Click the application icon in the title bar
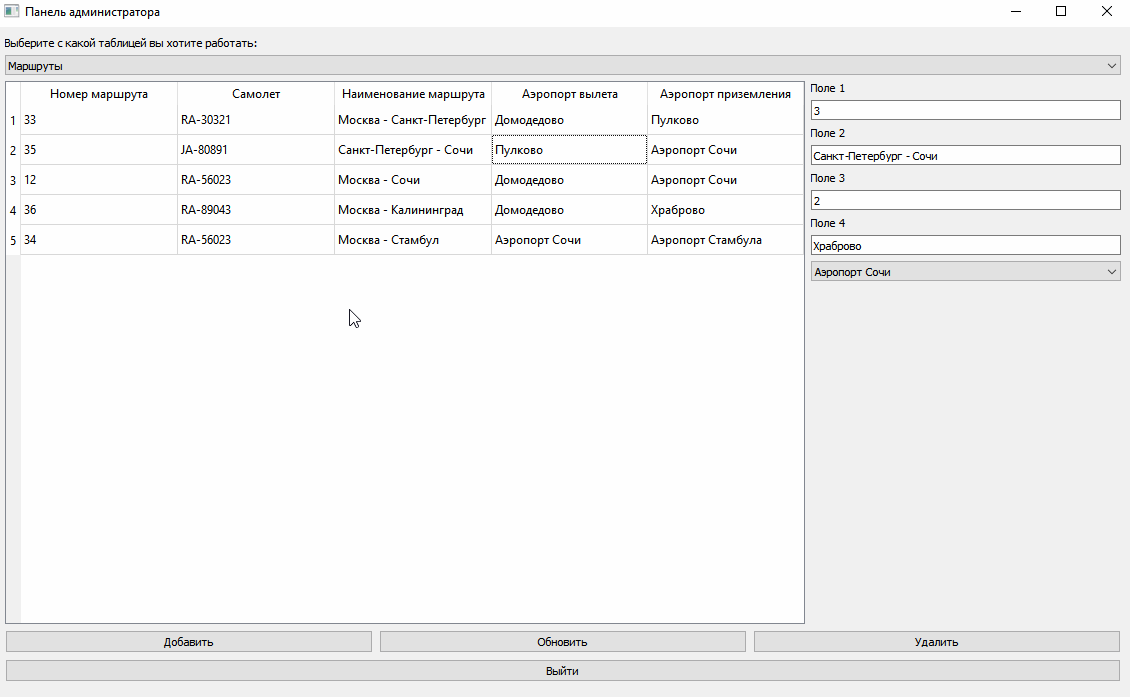 pyautogui.click(x=13, y=11)
